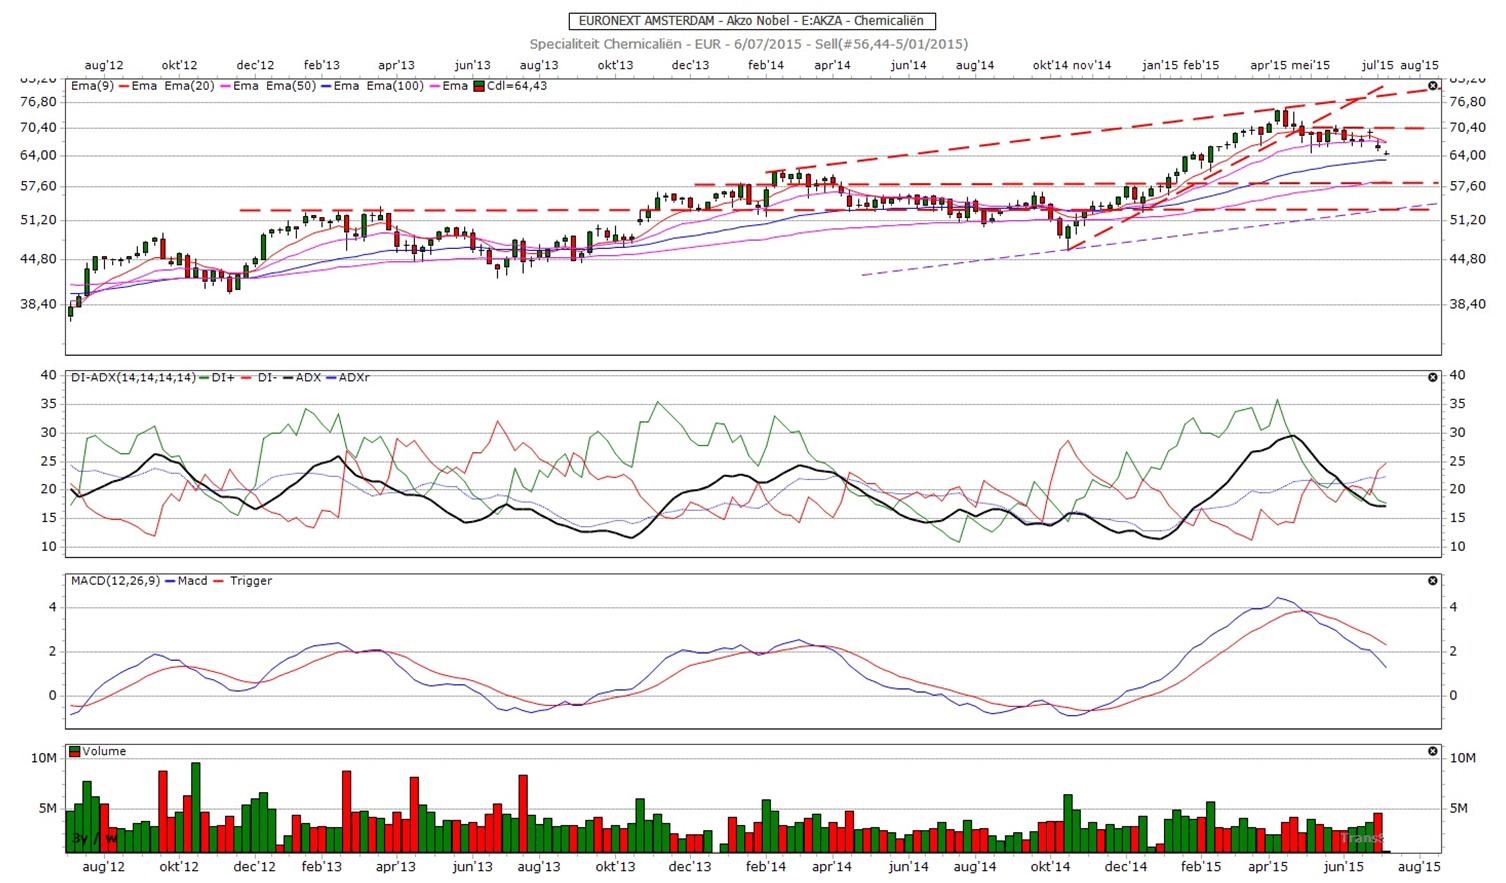1506x883 pixels.
Task: Click the red Trigger legend entry
Action: pyautogui.click(x=243, y=581)
